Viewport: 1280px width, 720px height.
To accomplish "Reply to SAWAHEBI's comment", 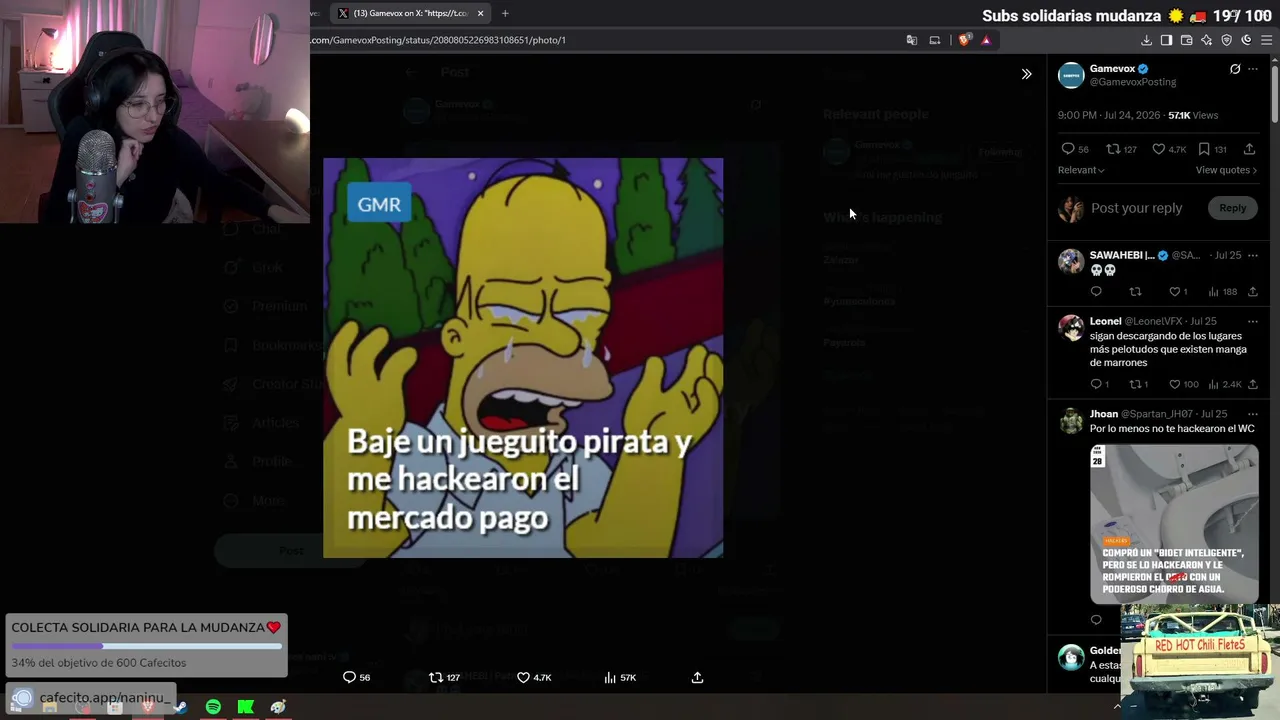I will 1096,292.
